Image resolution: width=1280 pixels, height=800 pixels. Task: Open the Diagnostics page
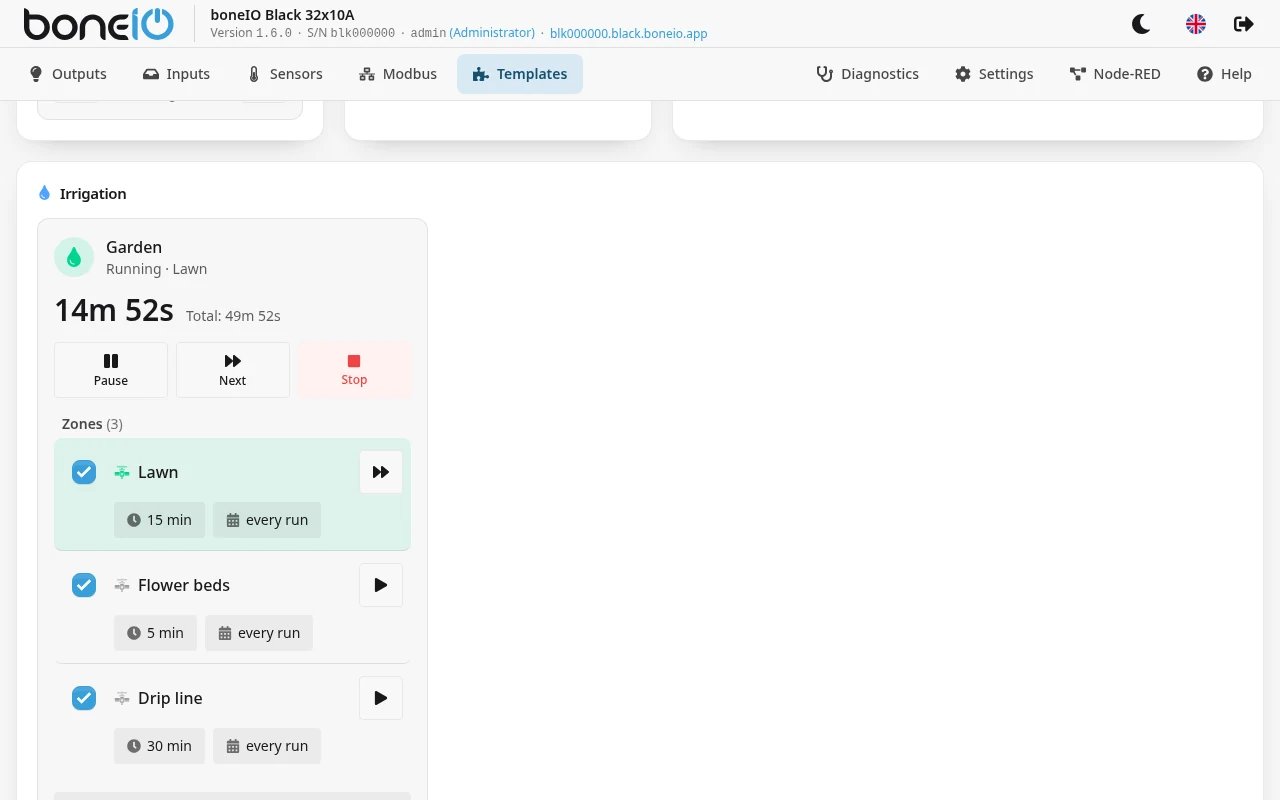pos(867,74)
